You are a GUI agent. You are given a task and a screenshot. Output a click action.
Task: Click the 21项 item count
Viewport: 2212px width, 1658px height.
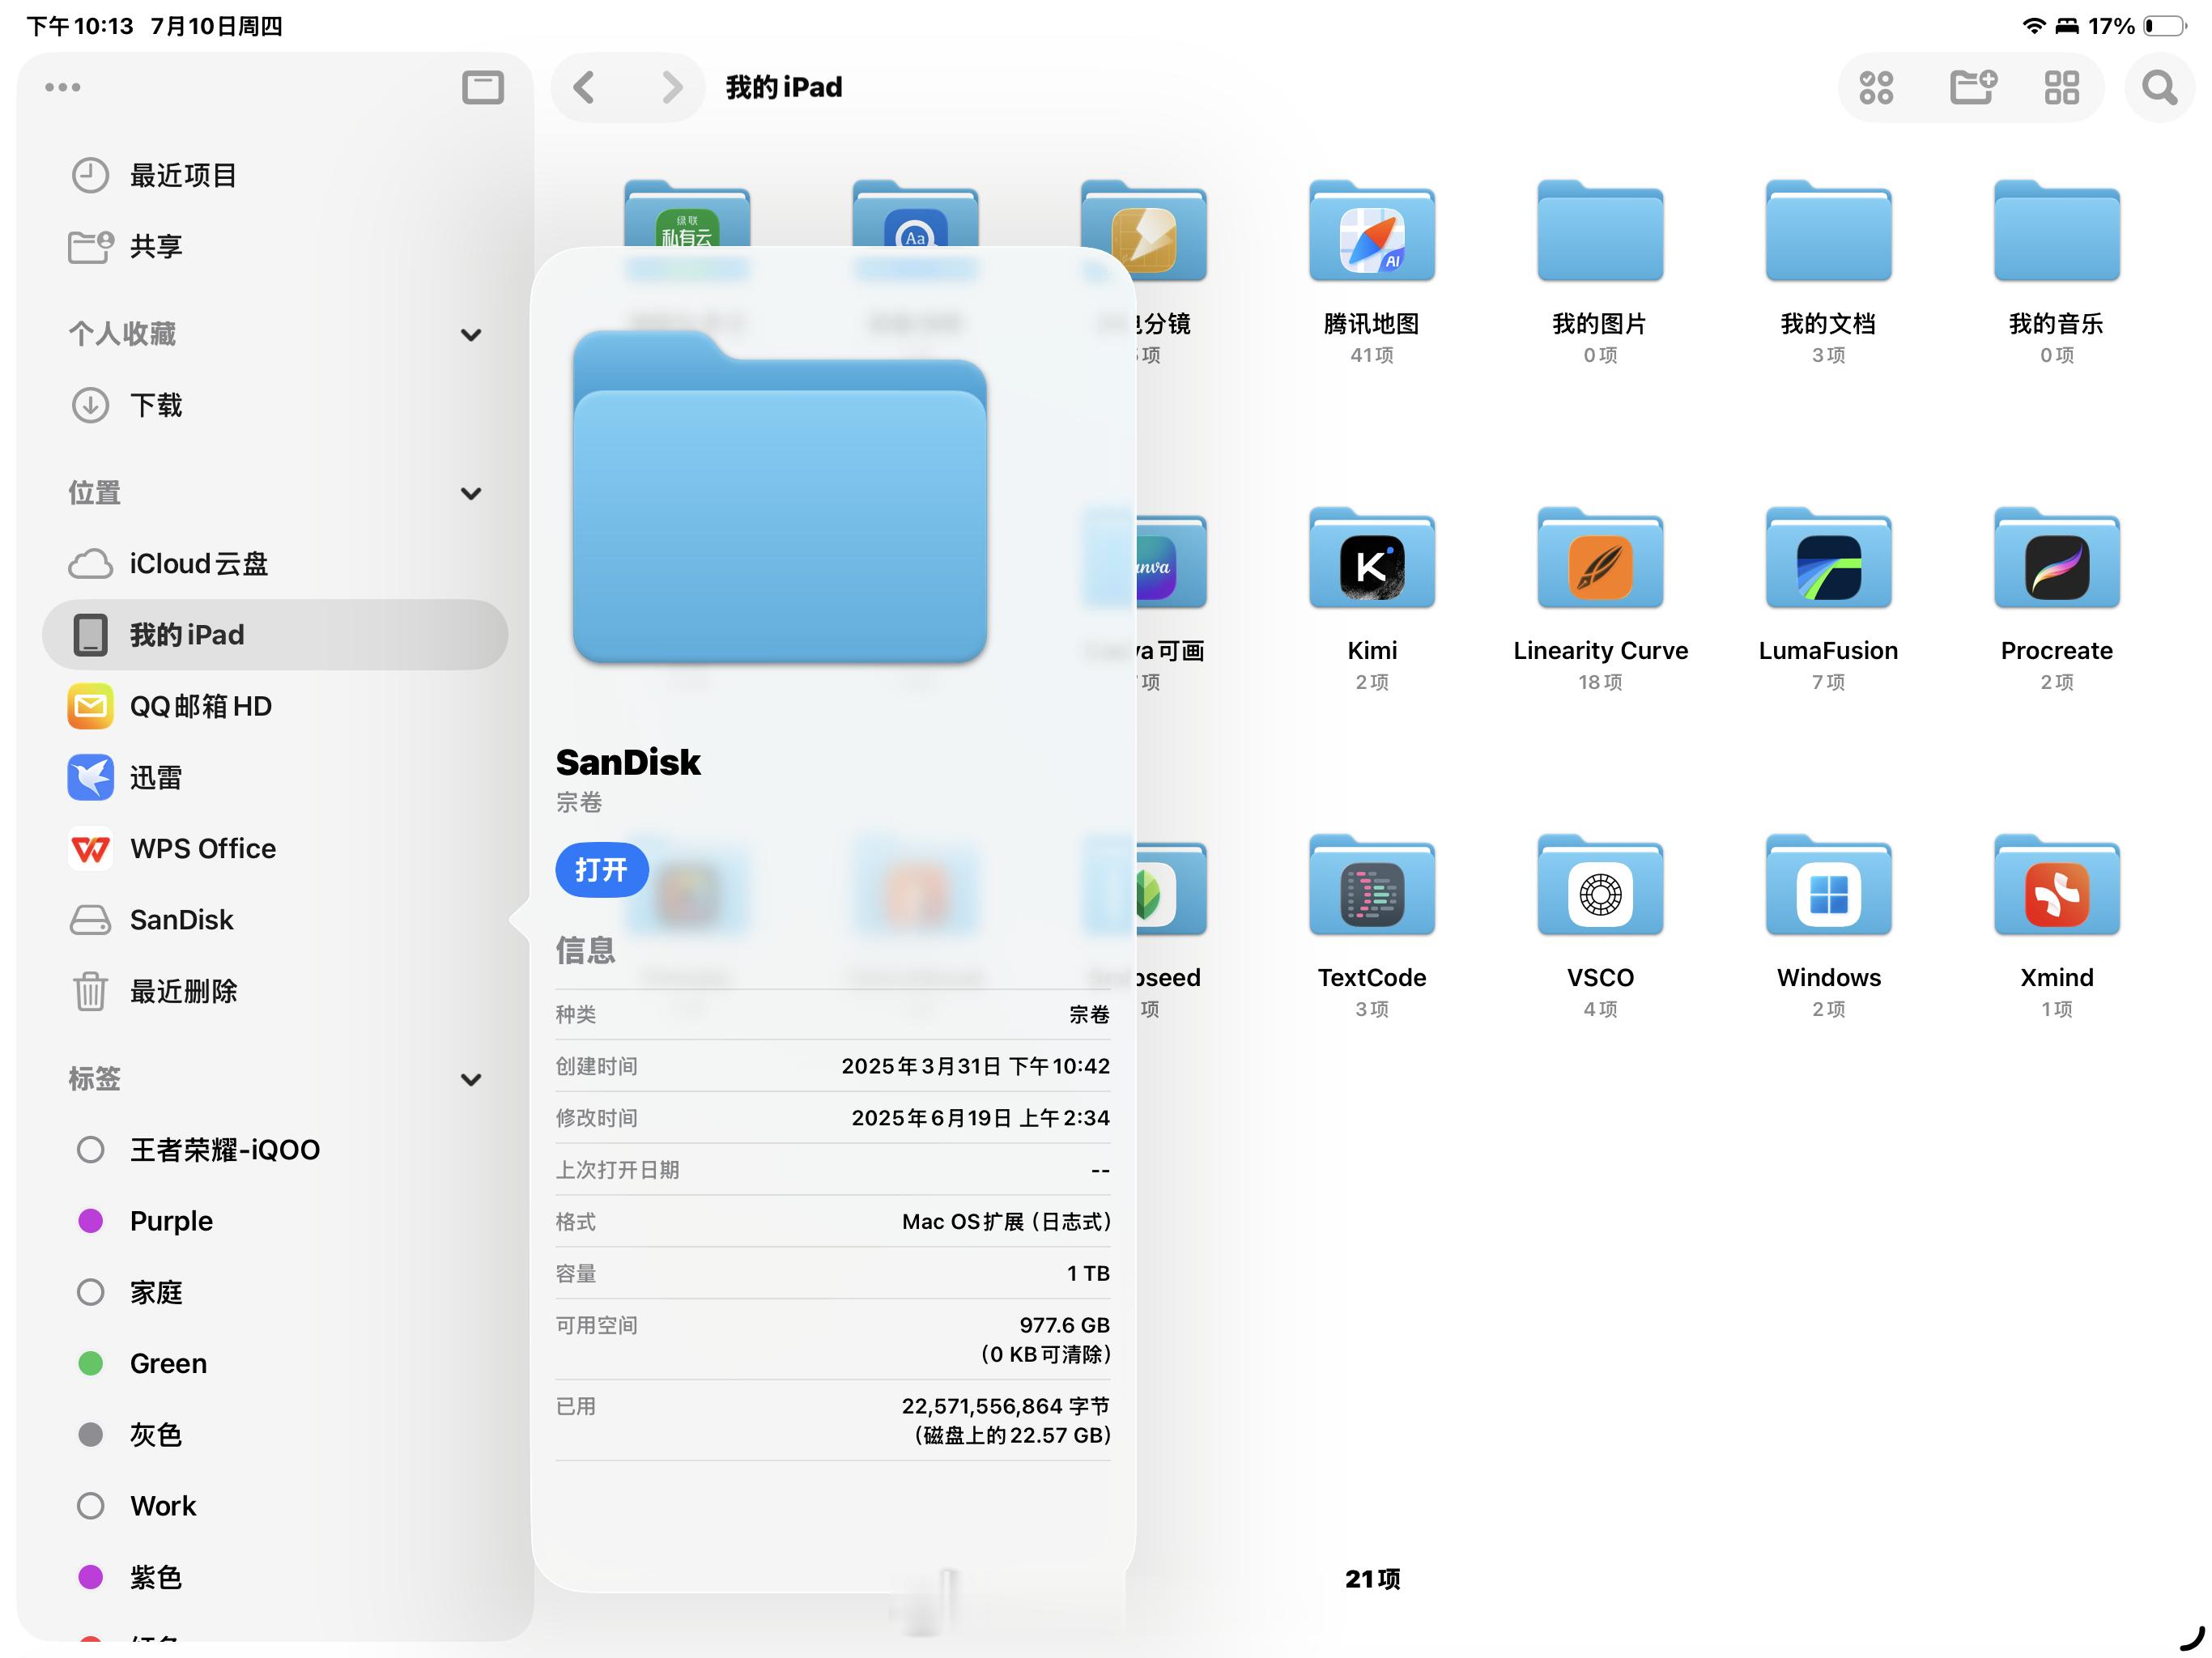(x=1372, y=1579)
